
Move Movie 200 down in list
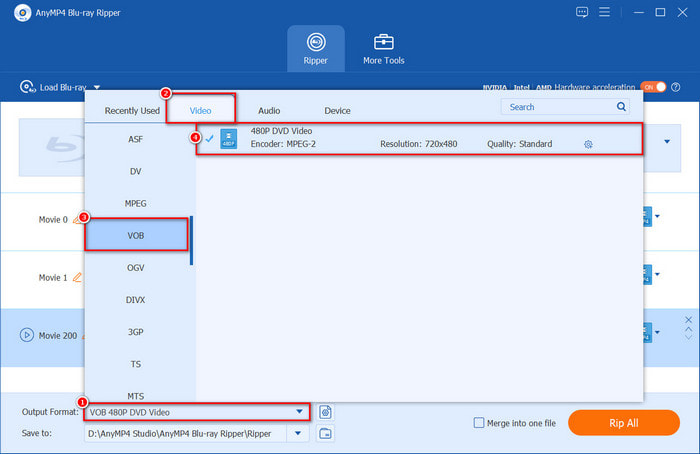688,337
